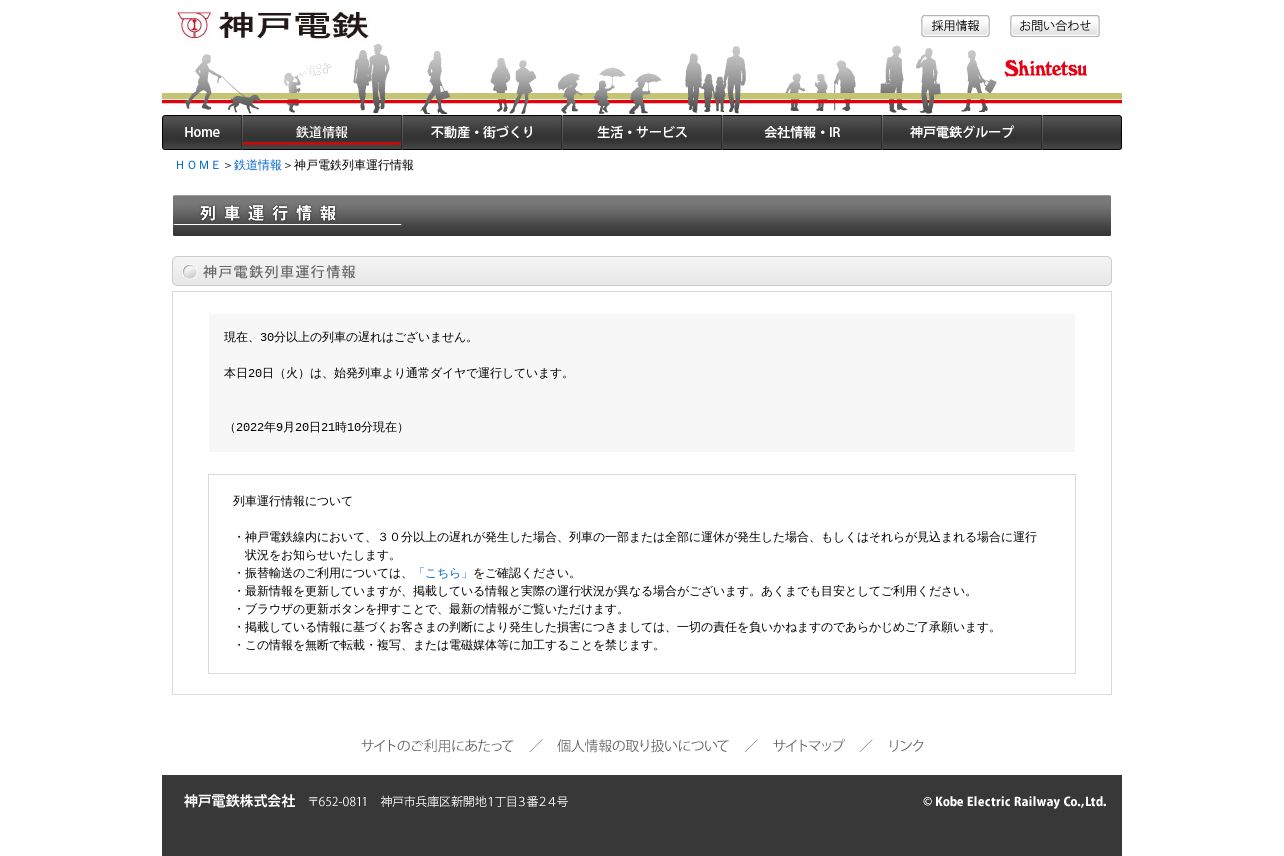Open the 不動産・街づくり menu item
Viewport: 1284px width, 856px height.
pyautogui.click(x=482, y=132)
